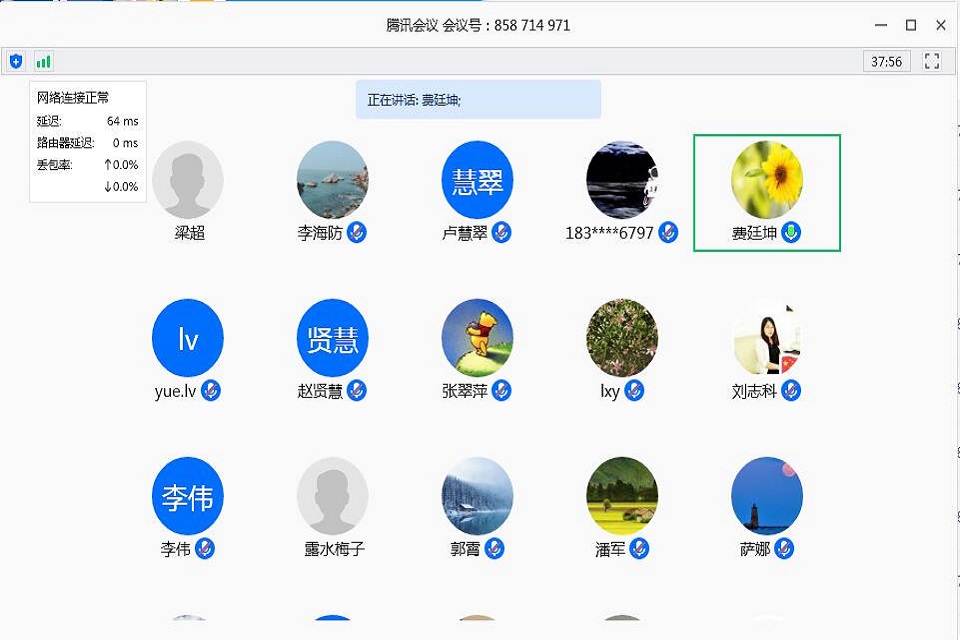Select 萨娜's lighthouse avatar
Image resolution: width=960 pixels, height=640 pixels.
click(x=767, y=496)
